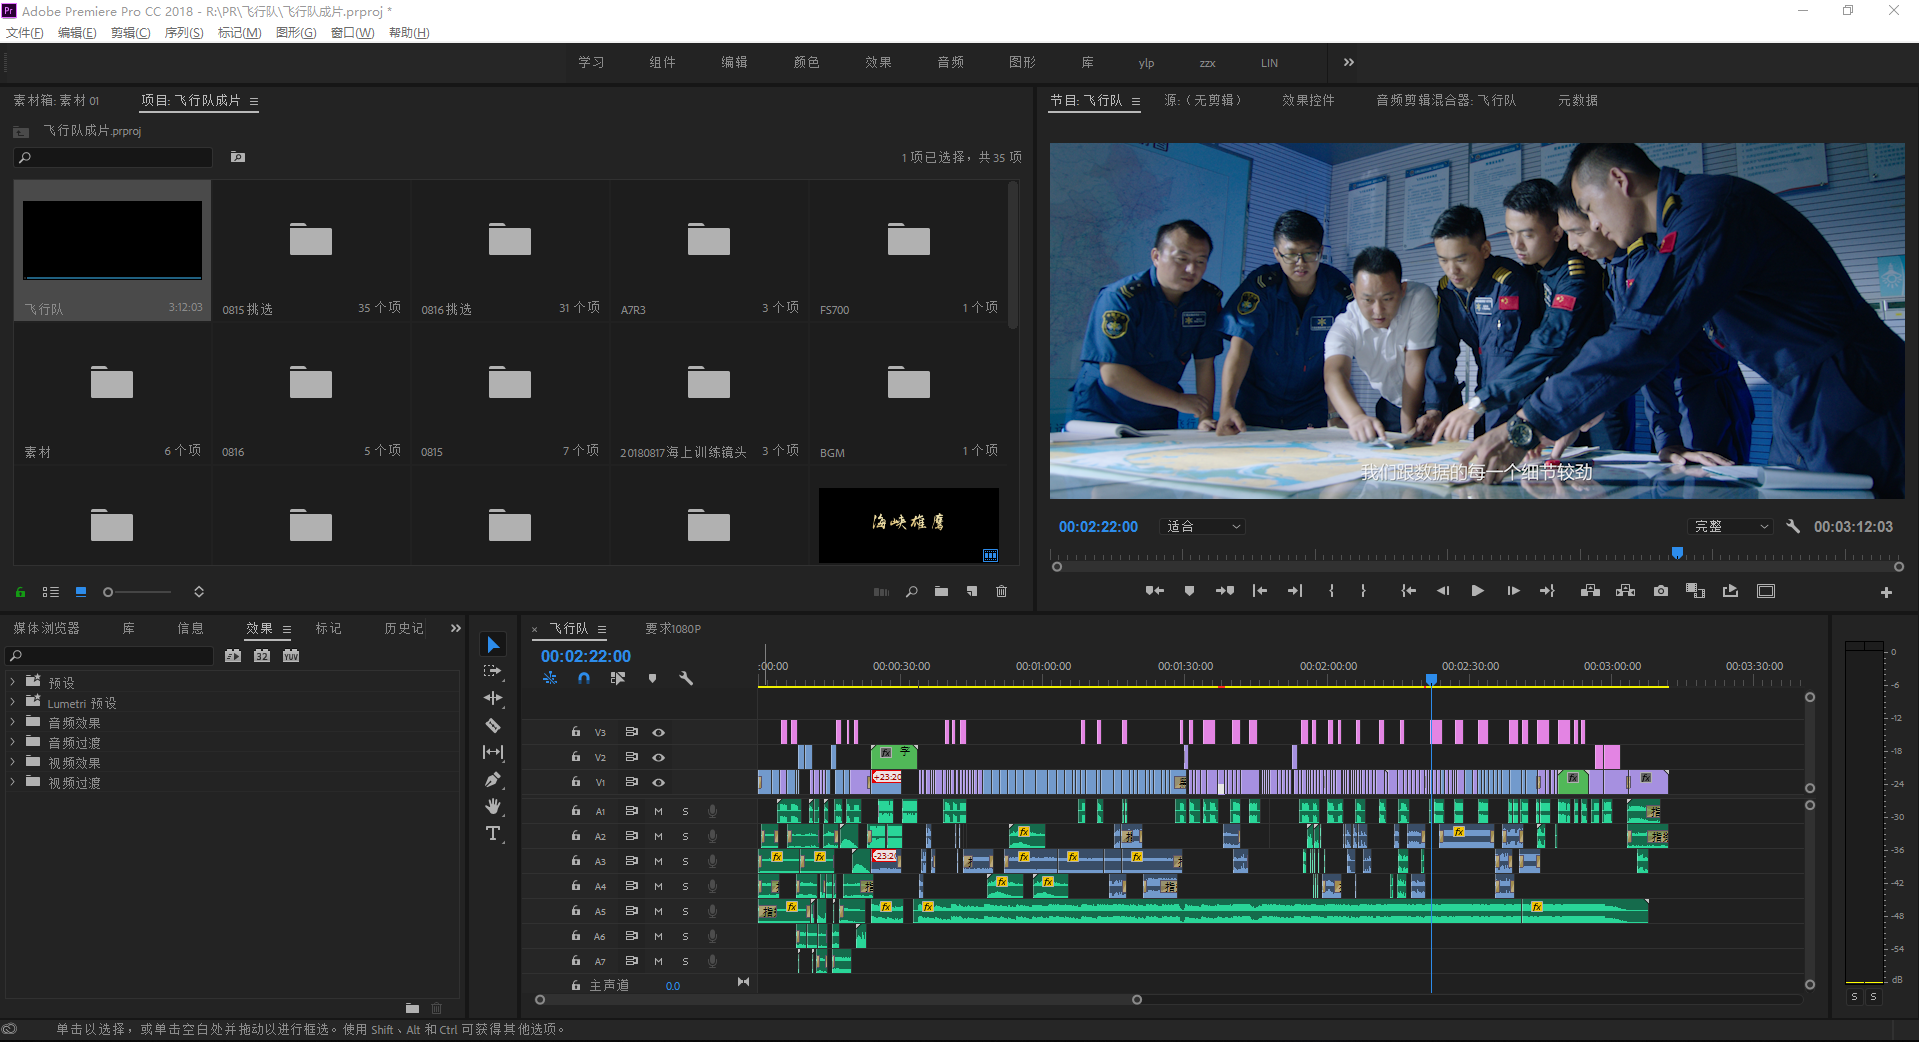Viewport: 1919px width, 1042px height.
Task: Select the Razor tool in the toolbox
Action: coord(493,725)
